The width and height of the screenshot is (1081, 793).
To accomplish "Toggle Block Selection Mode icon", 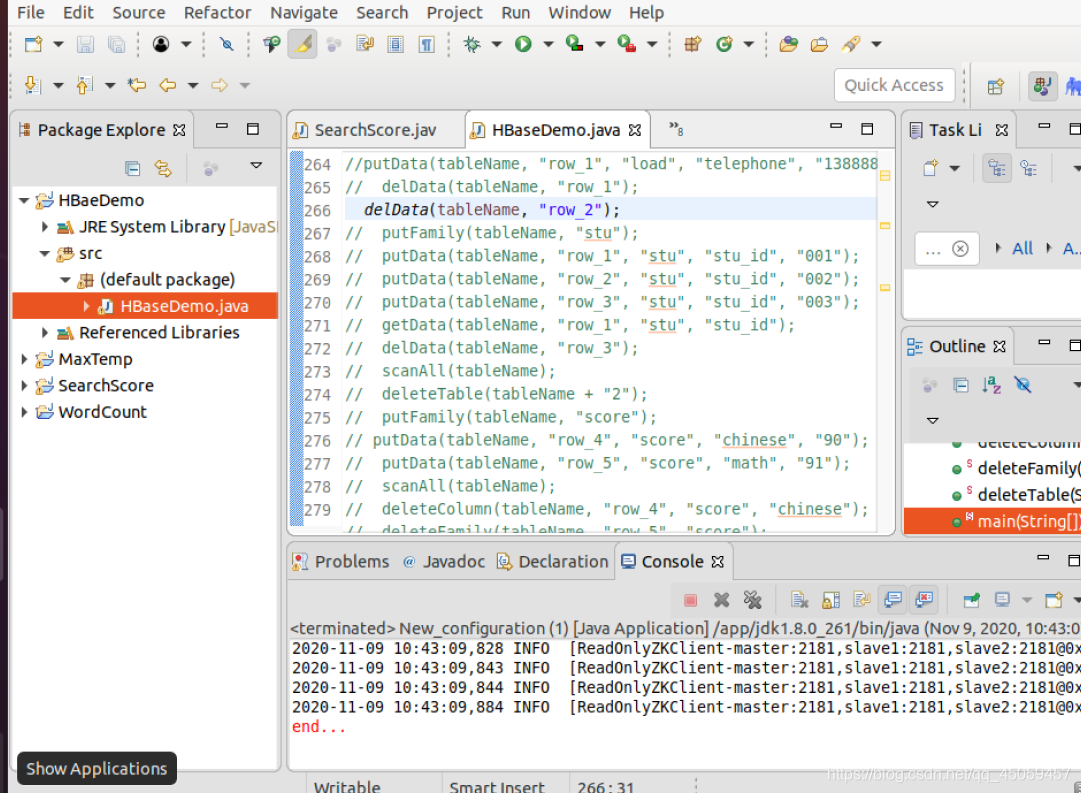I will [x=395, y=44].
